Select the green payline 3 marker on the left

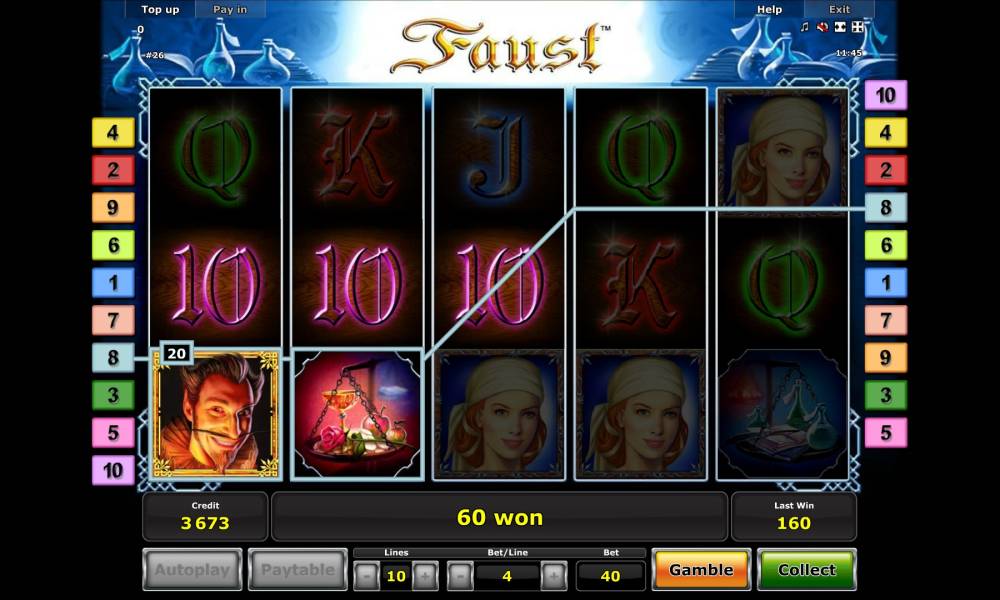tap(113, 395)
